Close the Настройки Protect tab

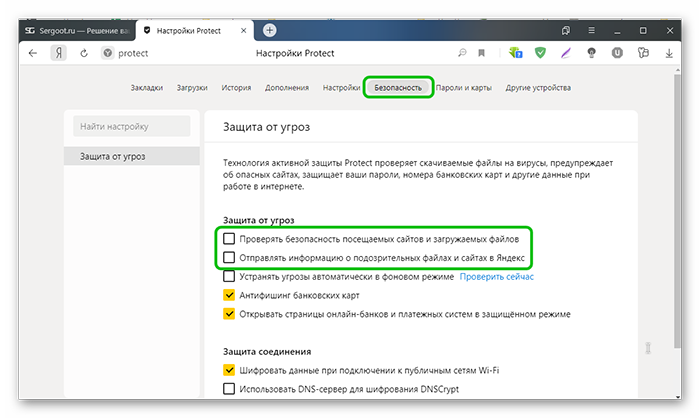point(243,31)
